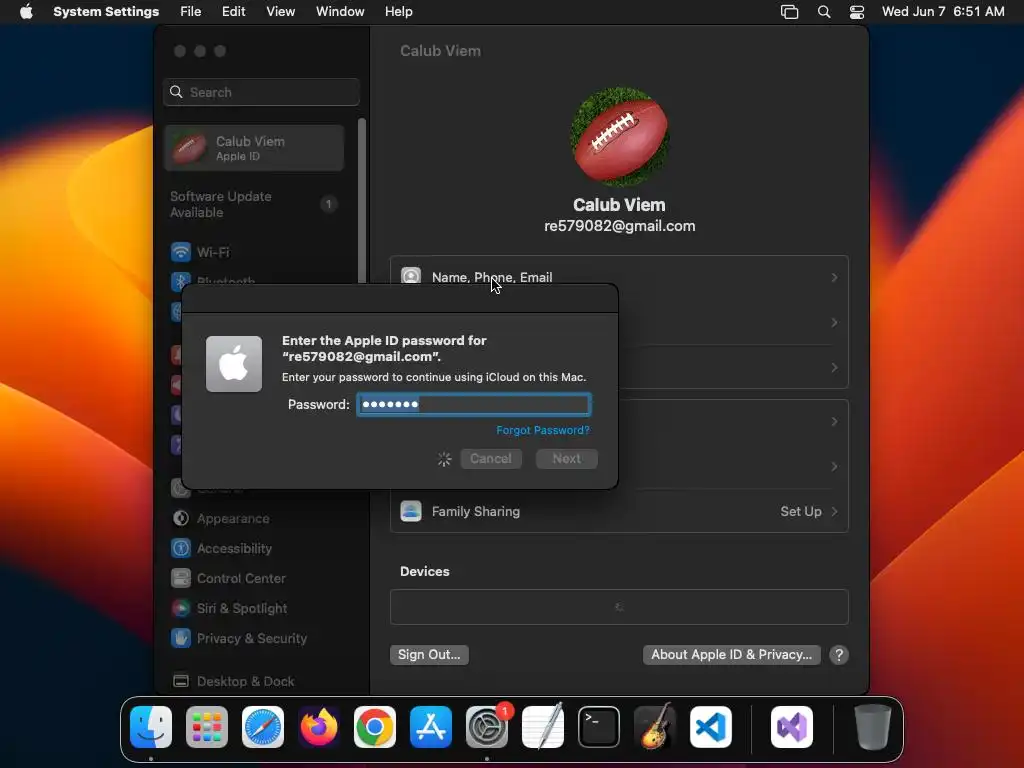The height and width of the screenshot is (768, 1024).
Task: Click the Stage Manager icon in menu bar
Action: [x=789, y=12]
